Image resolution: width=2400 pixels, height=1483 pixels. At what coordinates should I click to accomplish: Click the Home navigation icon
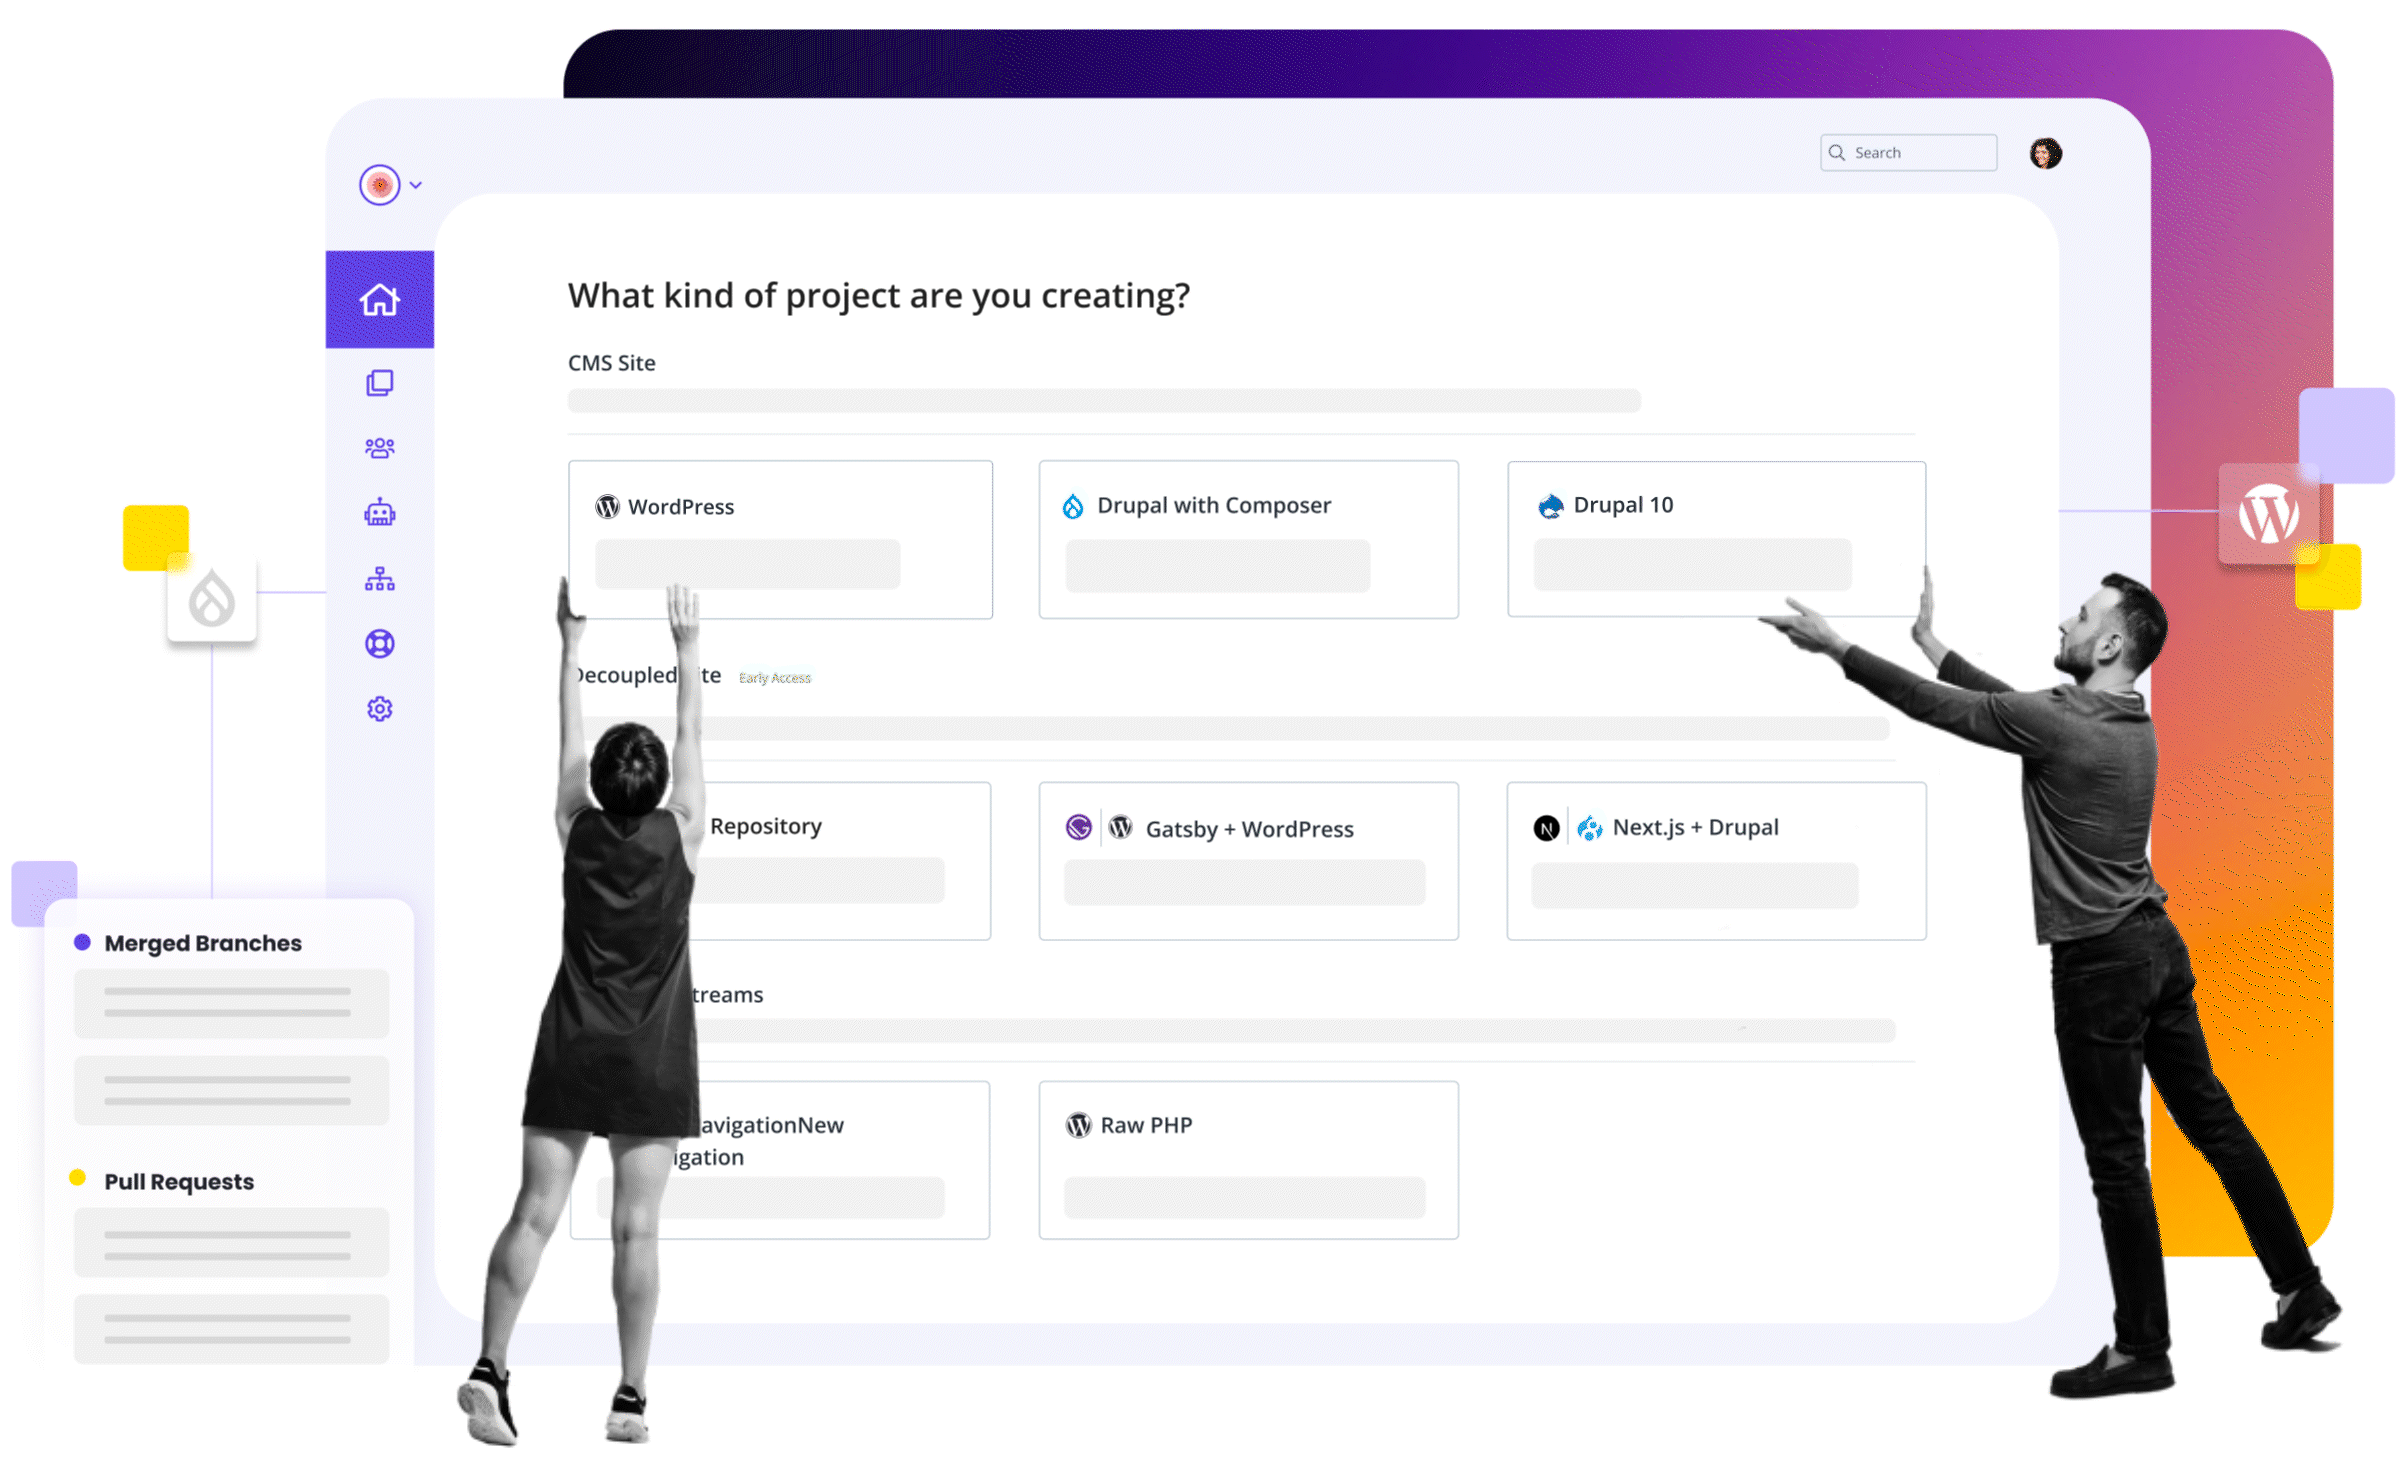click(x=379, y=295)
